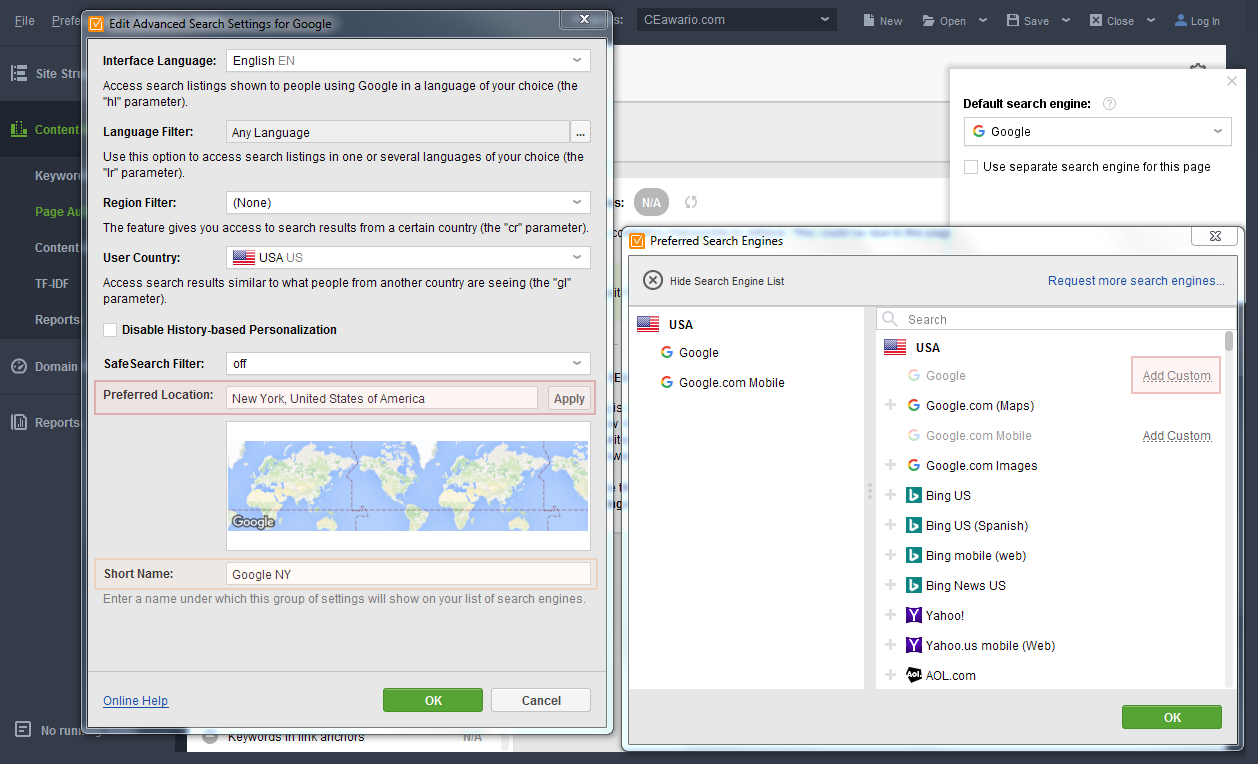Click the Save floppy disk icon
1258x764 pixels.
click(1013, 20)
